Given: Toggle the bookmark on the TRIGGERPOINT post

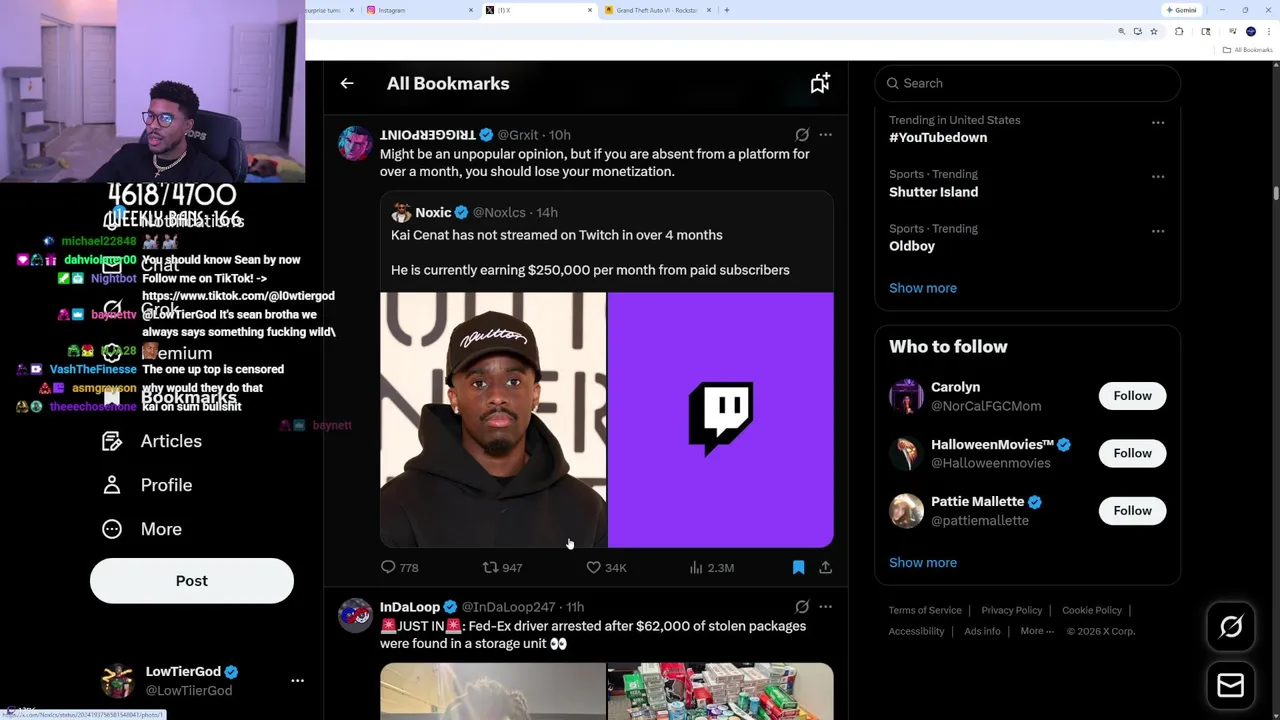Looking at the screenshot, I should 798,567.
